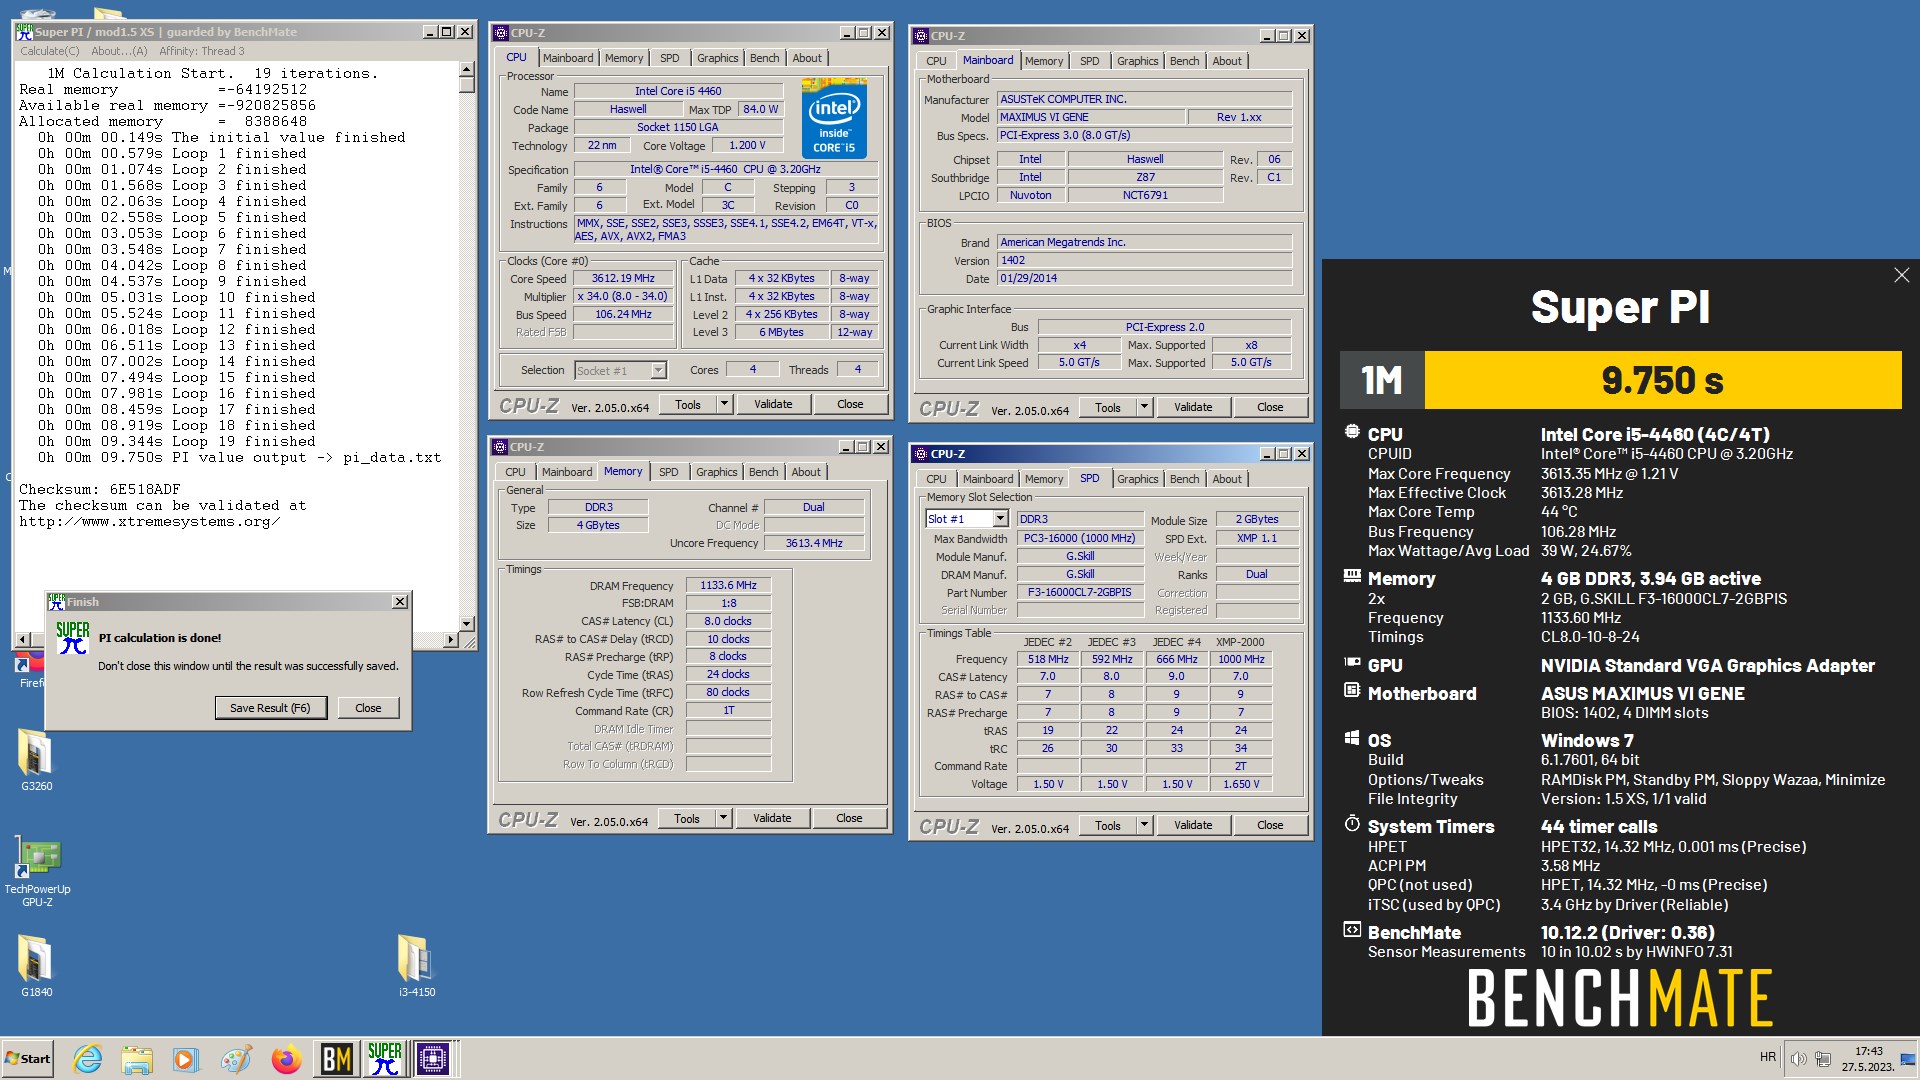Viewport: 1920px width, 1080px height.
Task: Click the Super PI icon in Finish dialog
Action: click(73, 638)
